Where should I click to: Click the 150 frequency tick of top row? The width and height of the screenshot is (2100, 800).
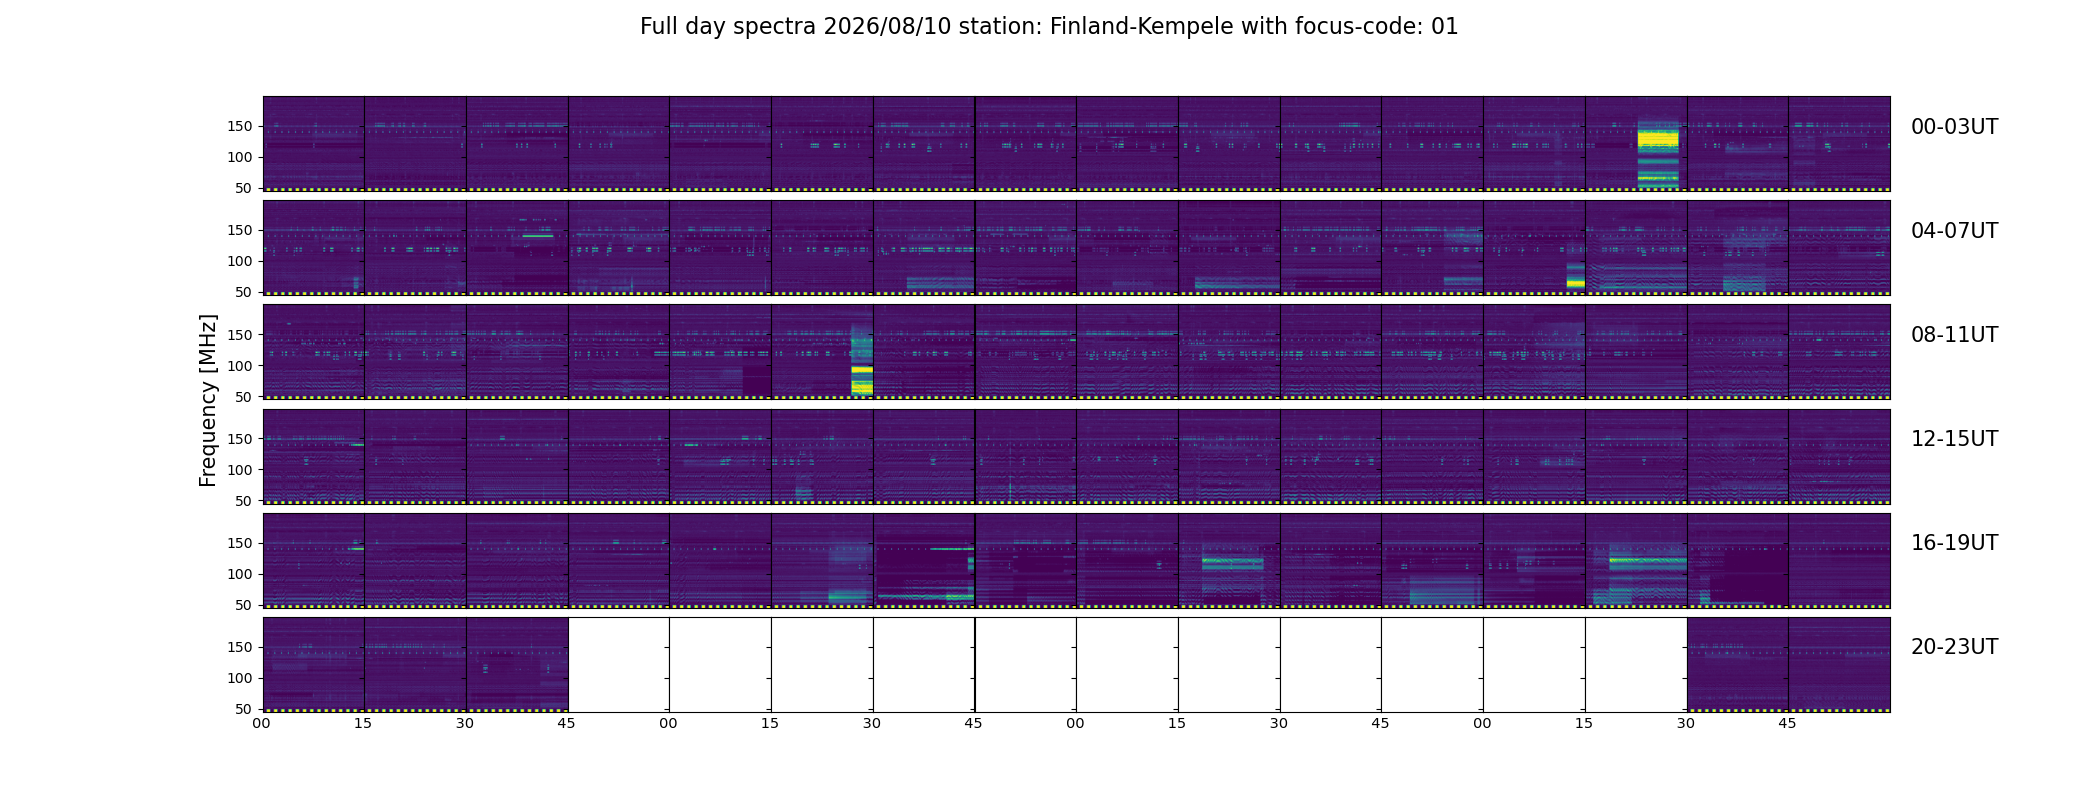coord(241,126)
